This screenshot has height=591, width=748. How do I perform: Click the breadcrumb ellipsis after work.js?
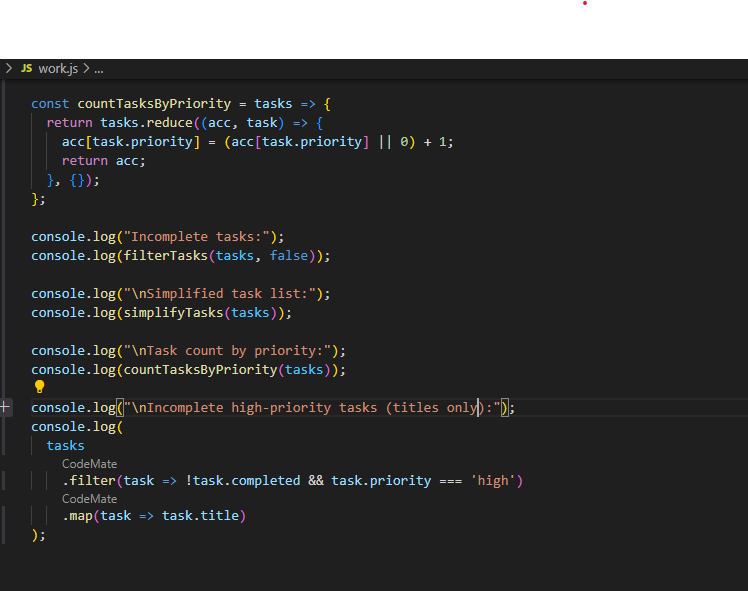click(99, 70)
